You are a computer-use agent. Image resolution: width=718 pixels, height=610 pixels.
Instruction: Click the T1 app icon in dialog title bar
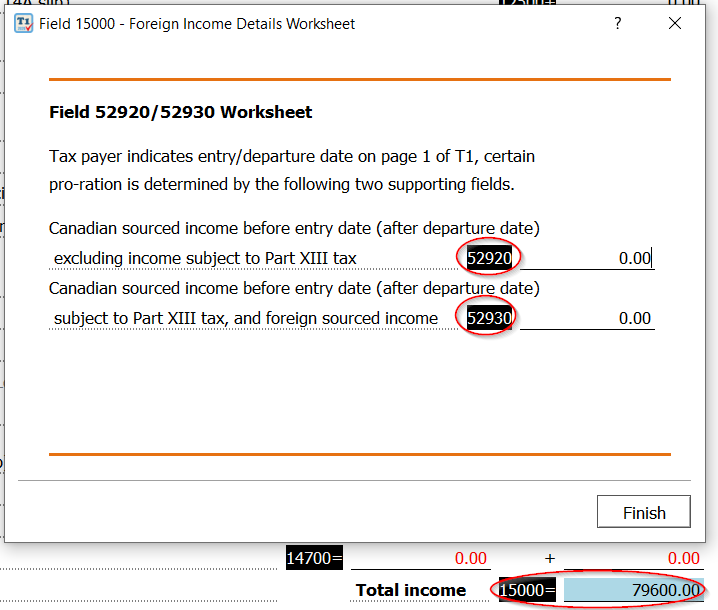pos(23,23)
